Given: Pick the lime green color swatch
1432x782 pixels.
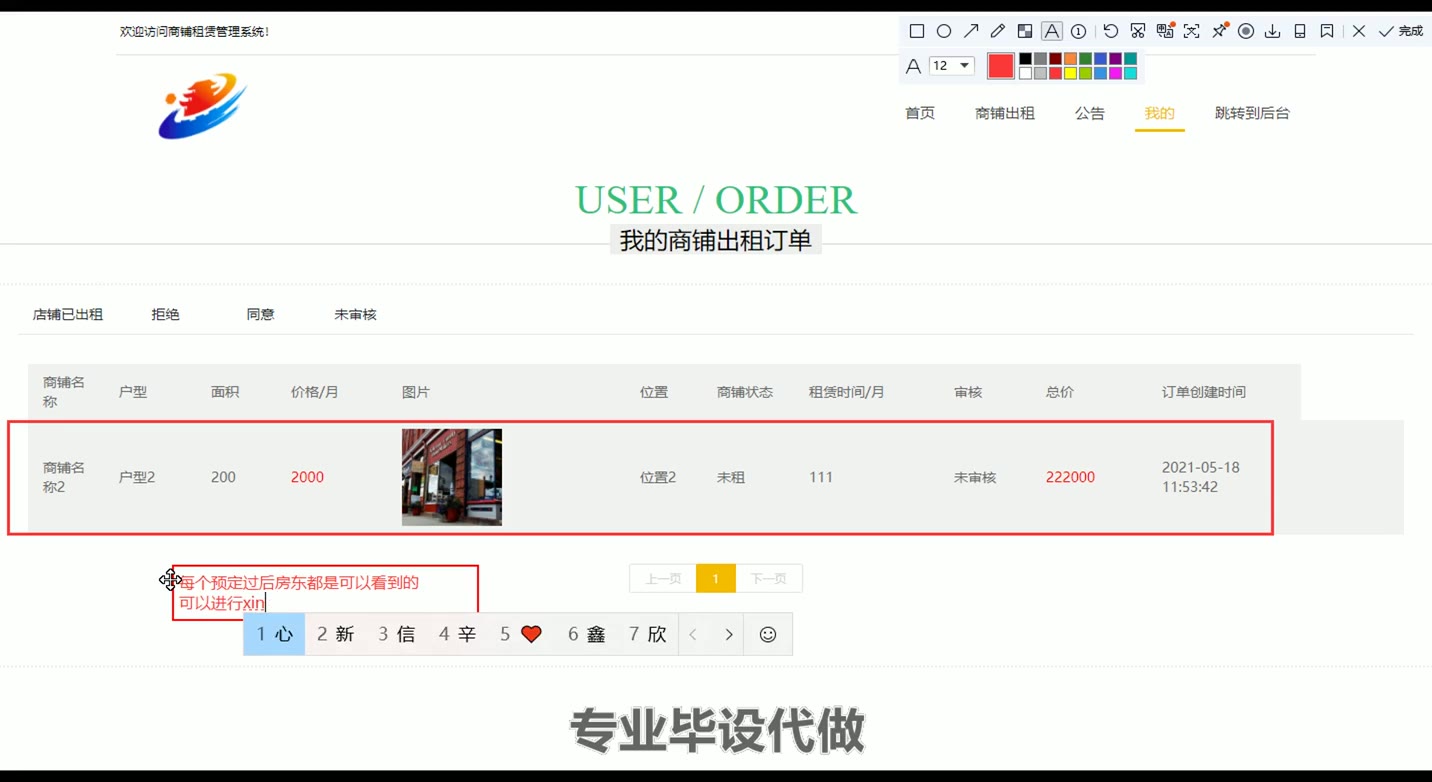Looking at the screenshot, I should pos(1085,73).
